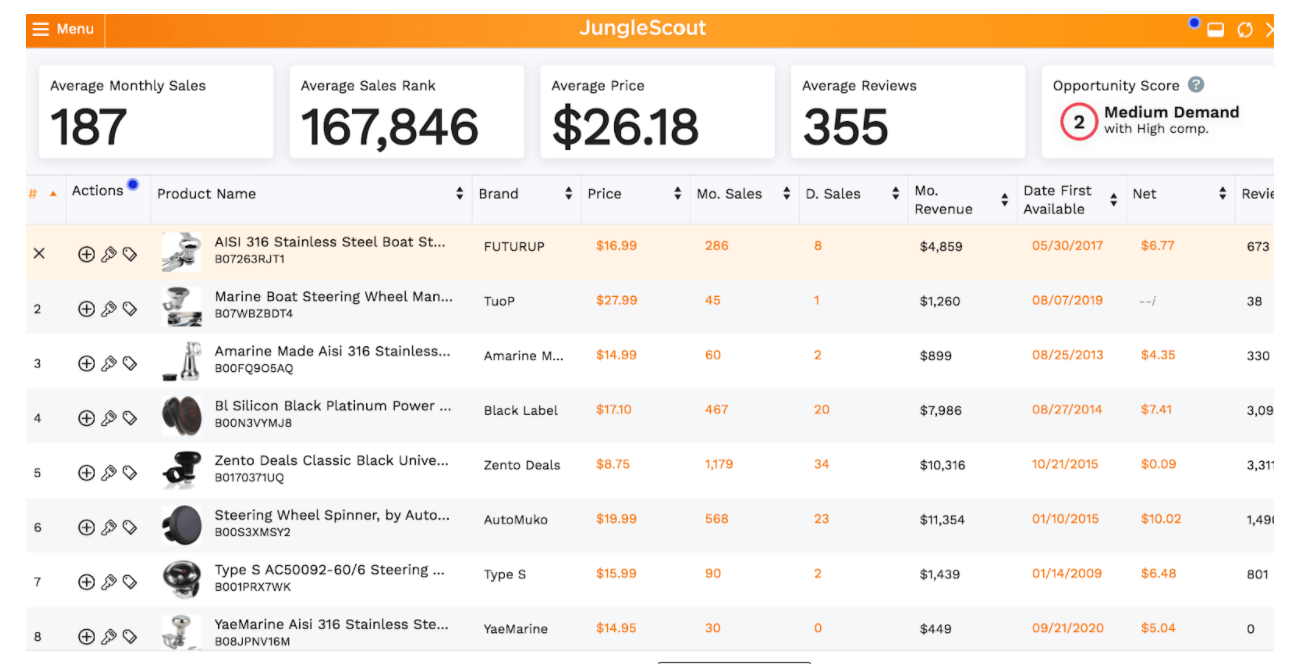The image size is (1304, 664).
Task: Click the window card icon beside refresh
Action: click(1216, 30)
